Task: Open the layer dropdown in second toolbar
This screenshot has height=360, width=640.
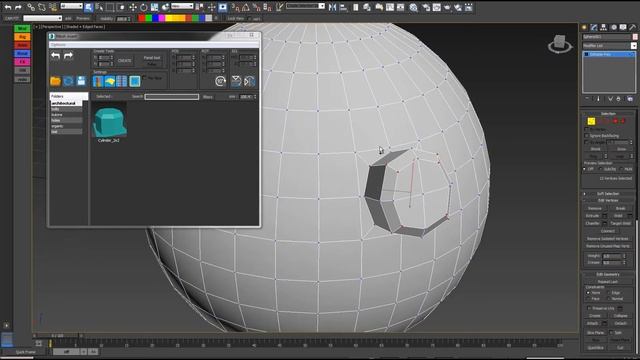Action: pos(42,18)
